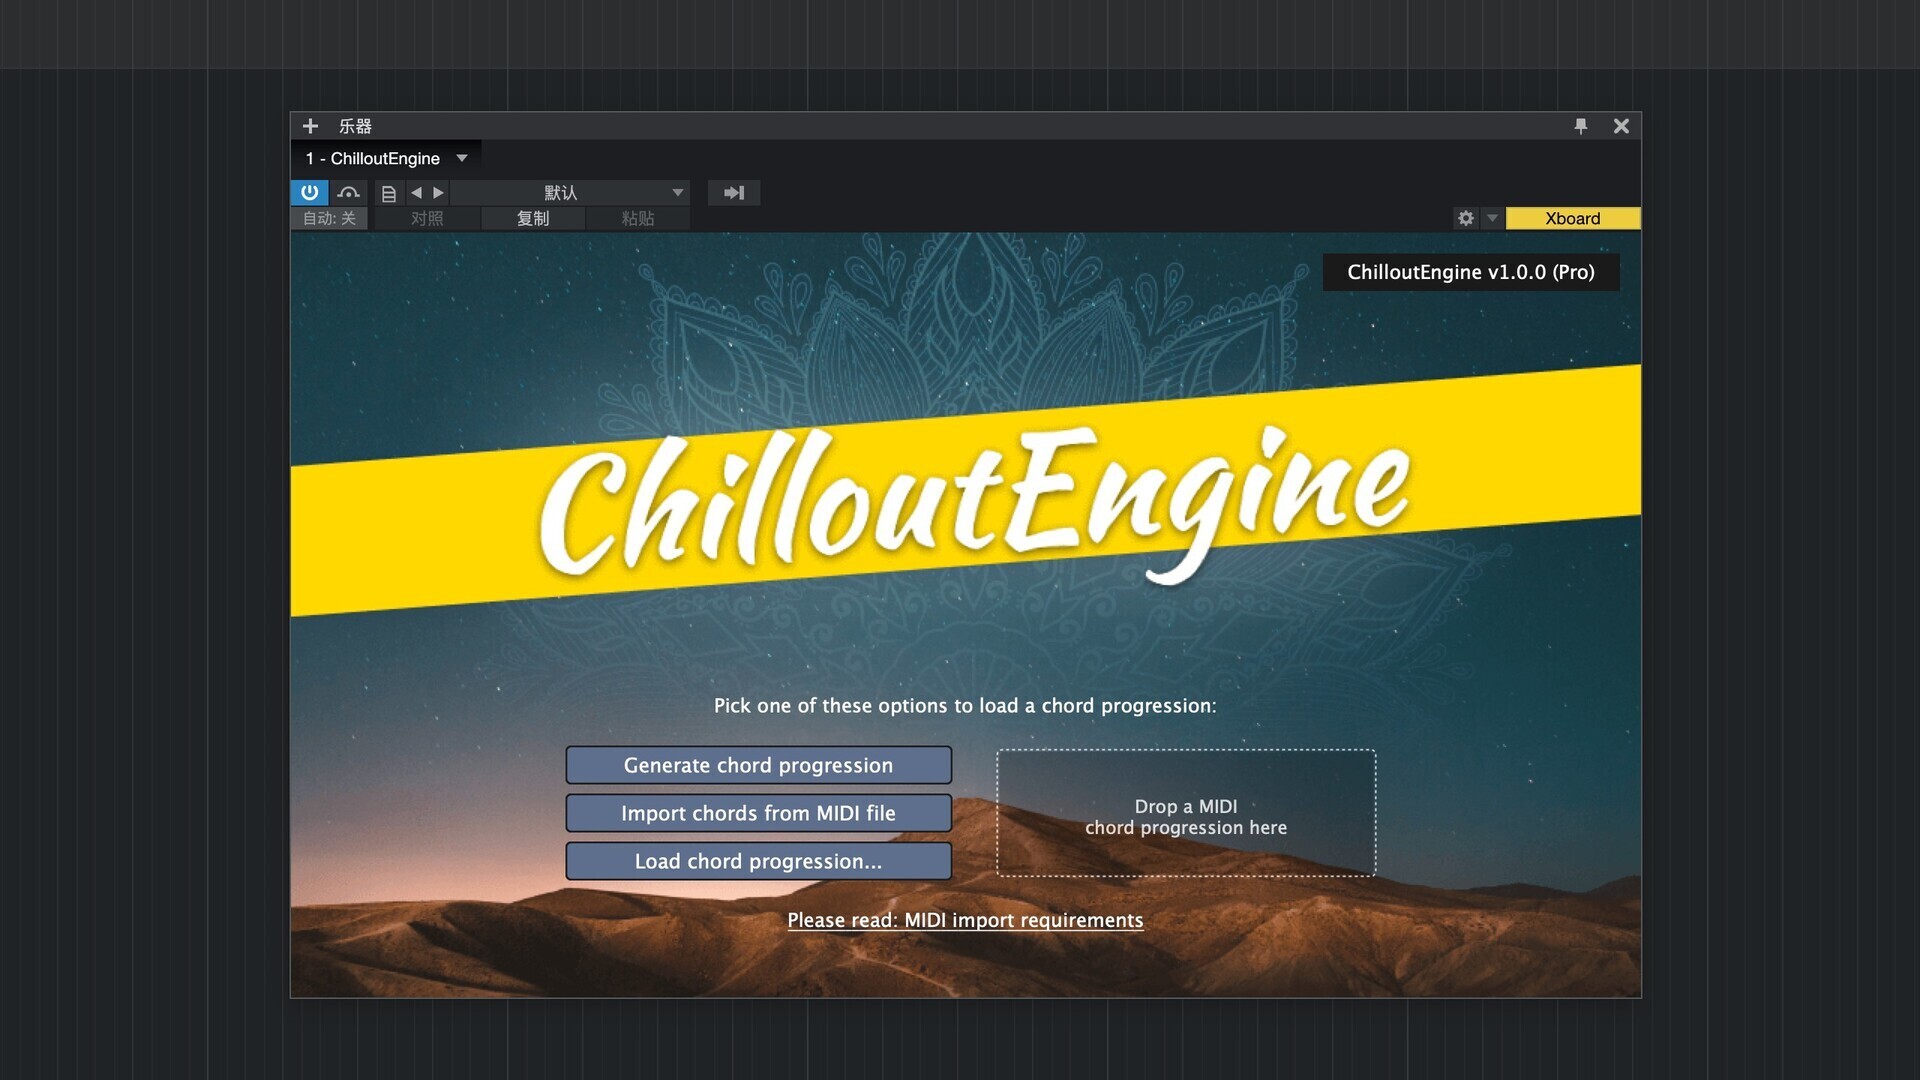The width and height of the screenshot is (1920, 1080).
Task: Add a new instrument with plus icon
Action: 310,126
